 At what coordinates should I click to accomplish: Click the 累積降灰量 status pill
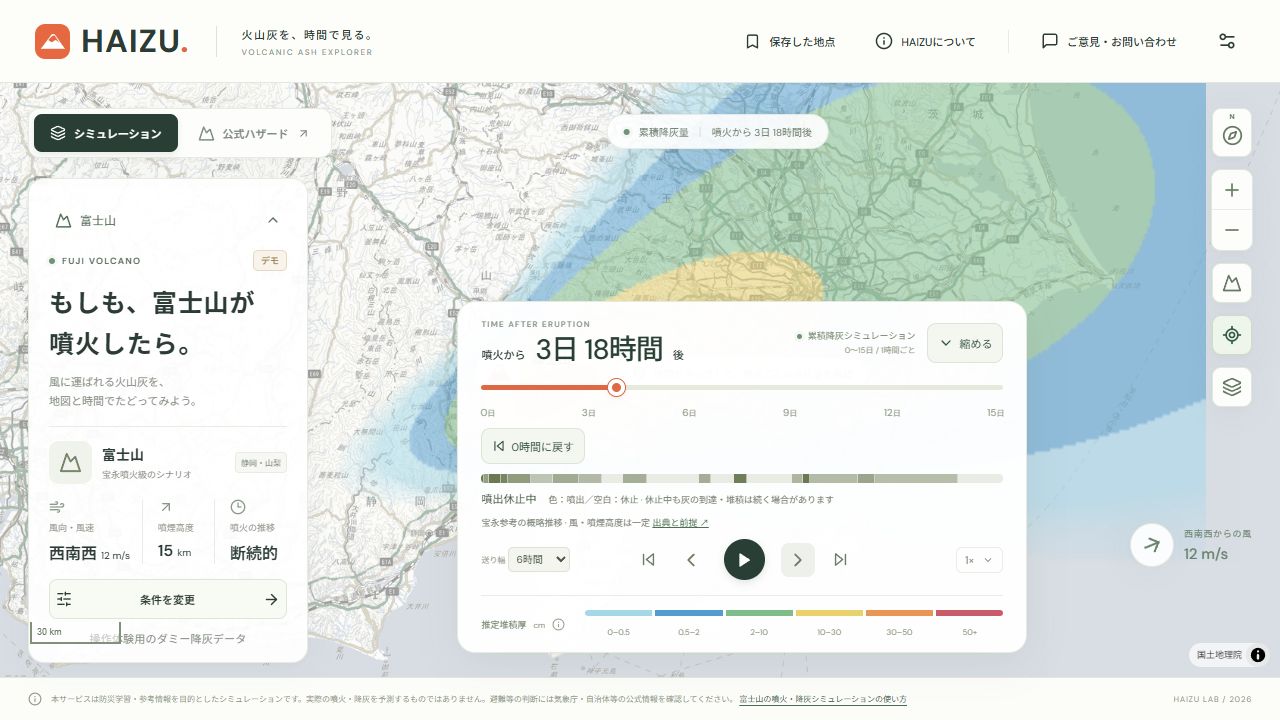point(718,132)
